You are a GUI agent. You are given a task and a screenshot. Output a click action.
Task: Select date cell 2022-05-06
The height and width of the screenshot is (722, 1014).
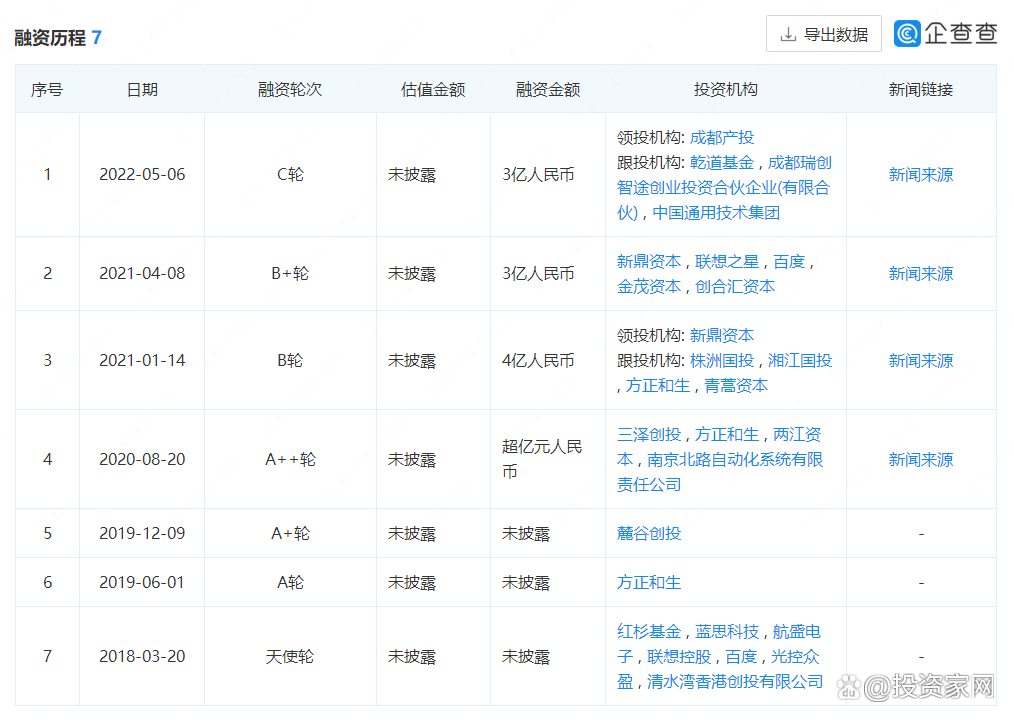tap(142, 175)
